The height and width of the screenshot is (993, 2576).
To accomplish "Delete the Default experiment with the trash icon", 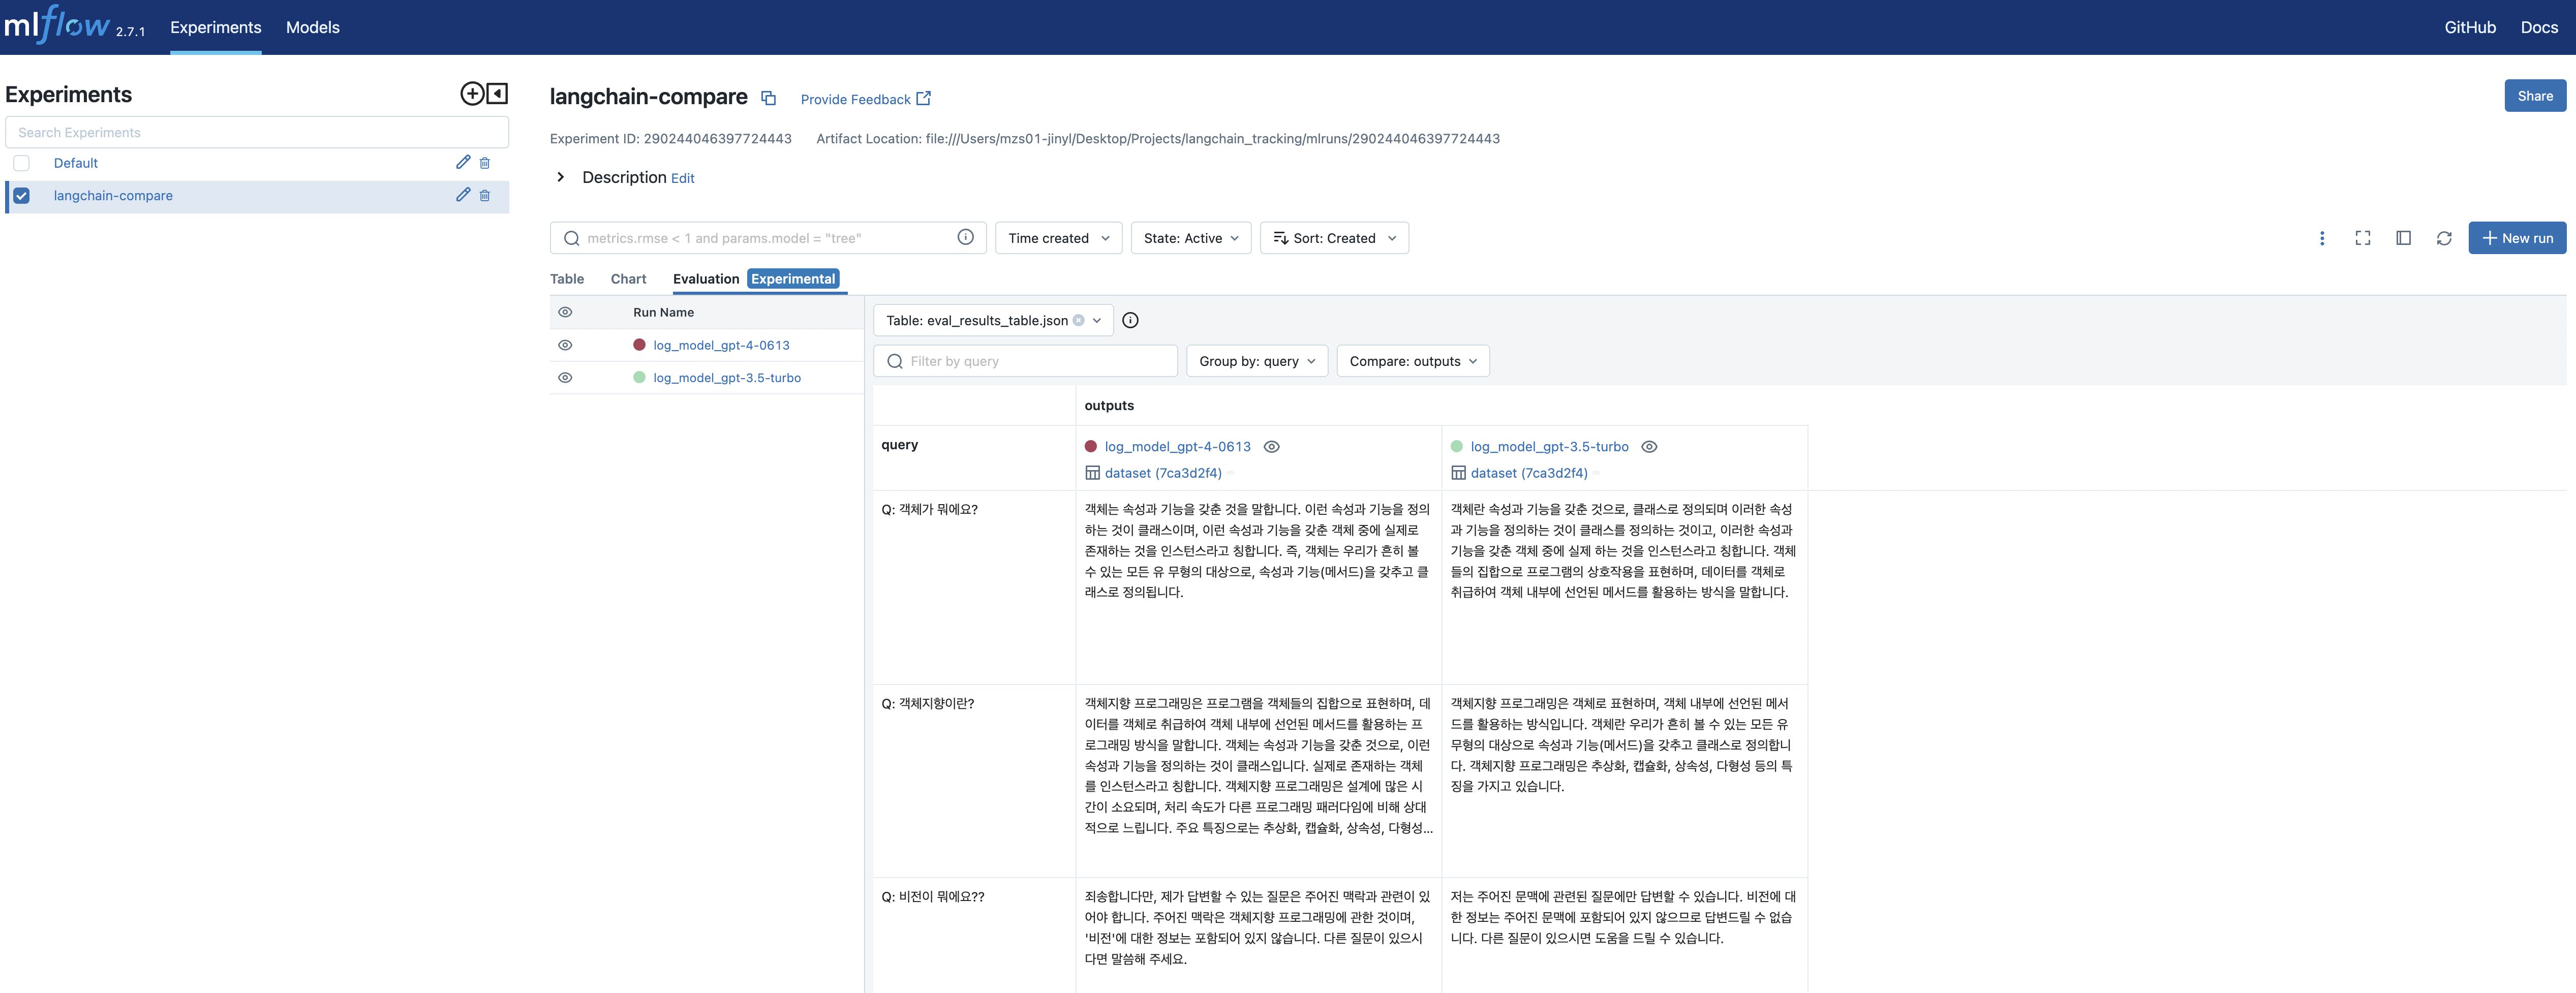I will (485, 163).
